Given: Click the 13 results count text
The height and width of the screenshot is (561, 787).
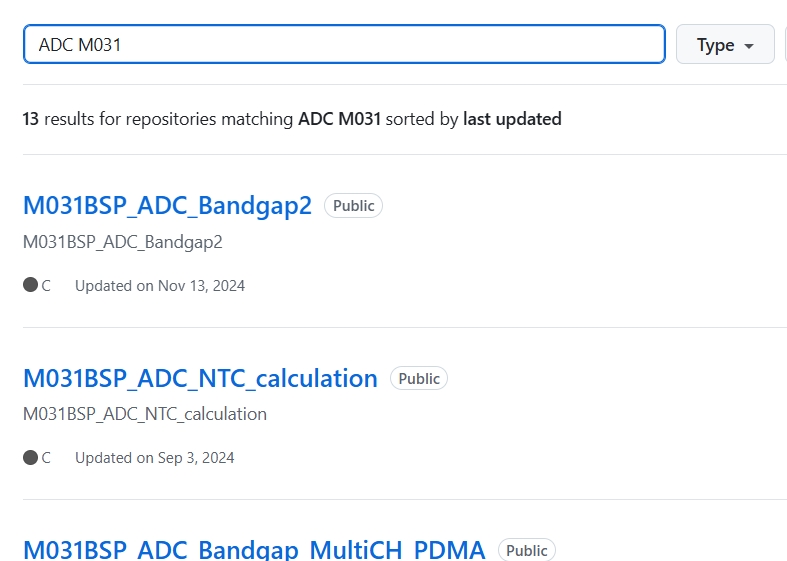Looking at the screenshot, I should click(31, 119).
